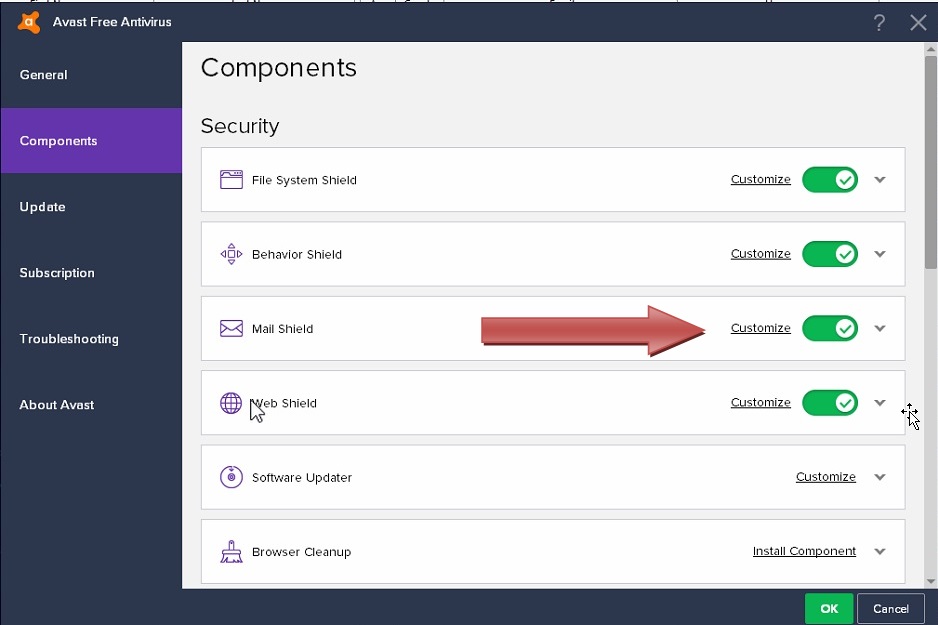This screenshot has width=938, height=625.
Task: Open the General settings tab
Action: [91, 75]
